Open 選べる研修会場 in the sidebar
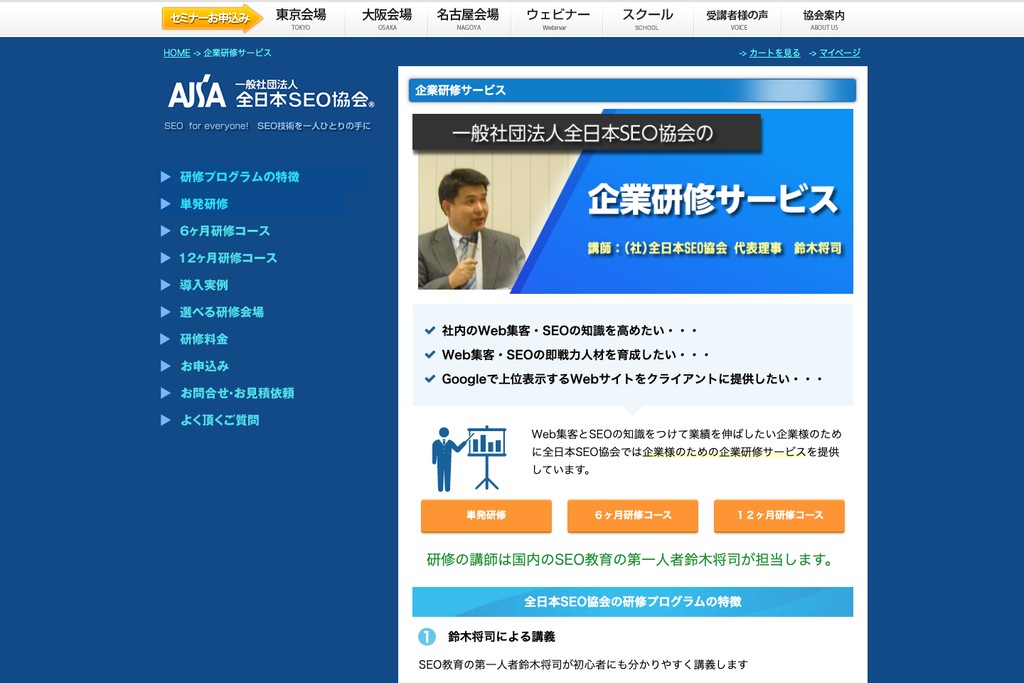 click(x=222, y=312)
